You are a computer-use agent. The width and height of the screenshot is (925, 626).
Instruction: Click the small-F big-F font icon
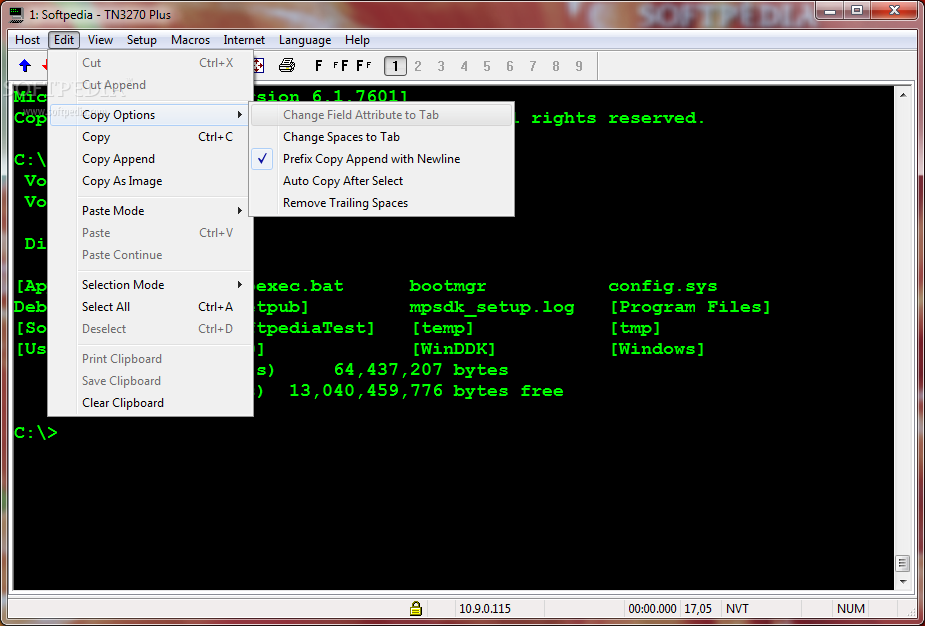click(x=342, y=65)
